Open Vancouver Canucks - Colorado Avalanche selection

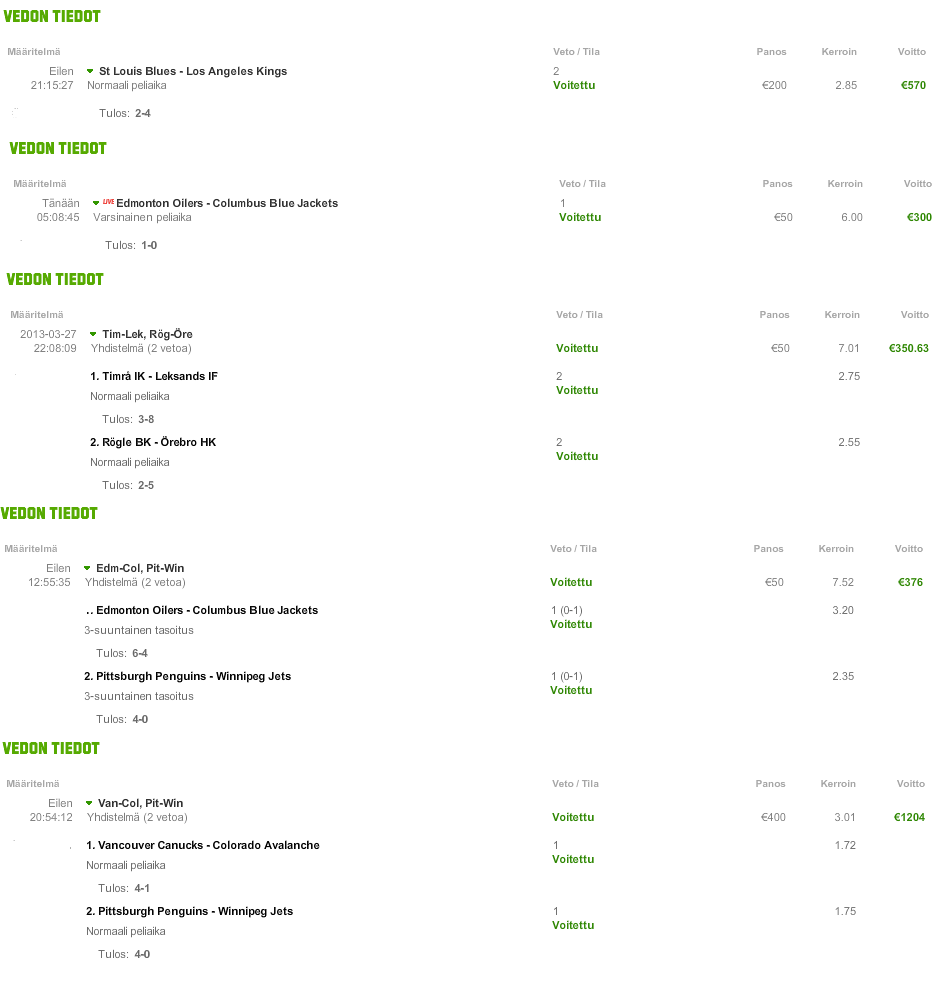tap(203, 845)
